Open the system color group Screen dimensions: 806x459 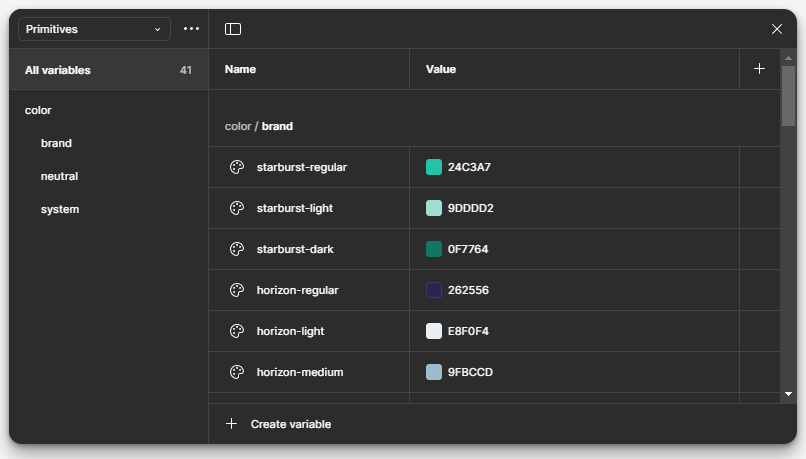[60, 209]
